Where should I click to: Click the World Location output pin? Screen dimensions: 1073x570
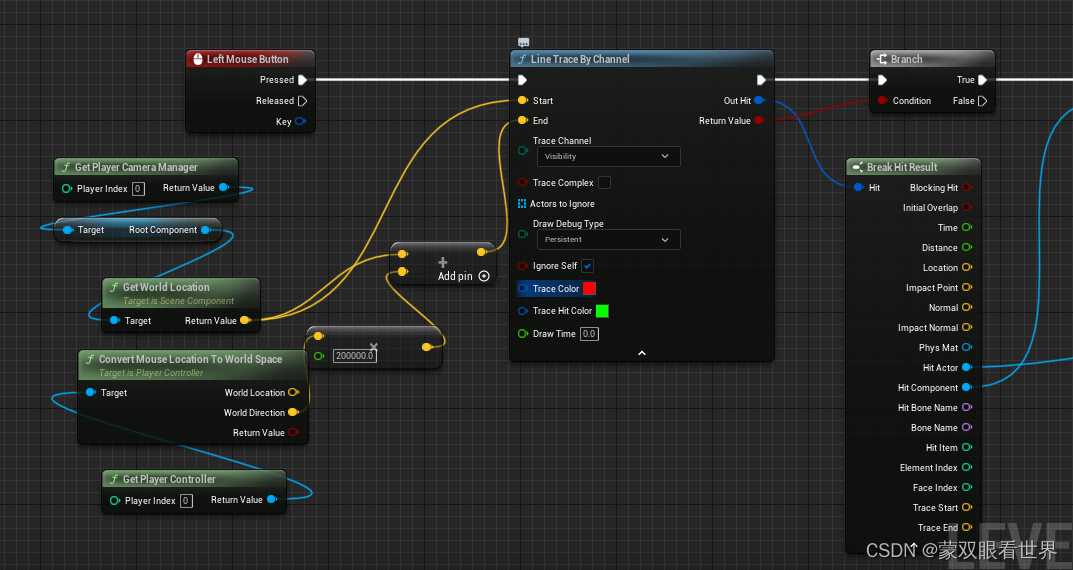pos(294,393)
